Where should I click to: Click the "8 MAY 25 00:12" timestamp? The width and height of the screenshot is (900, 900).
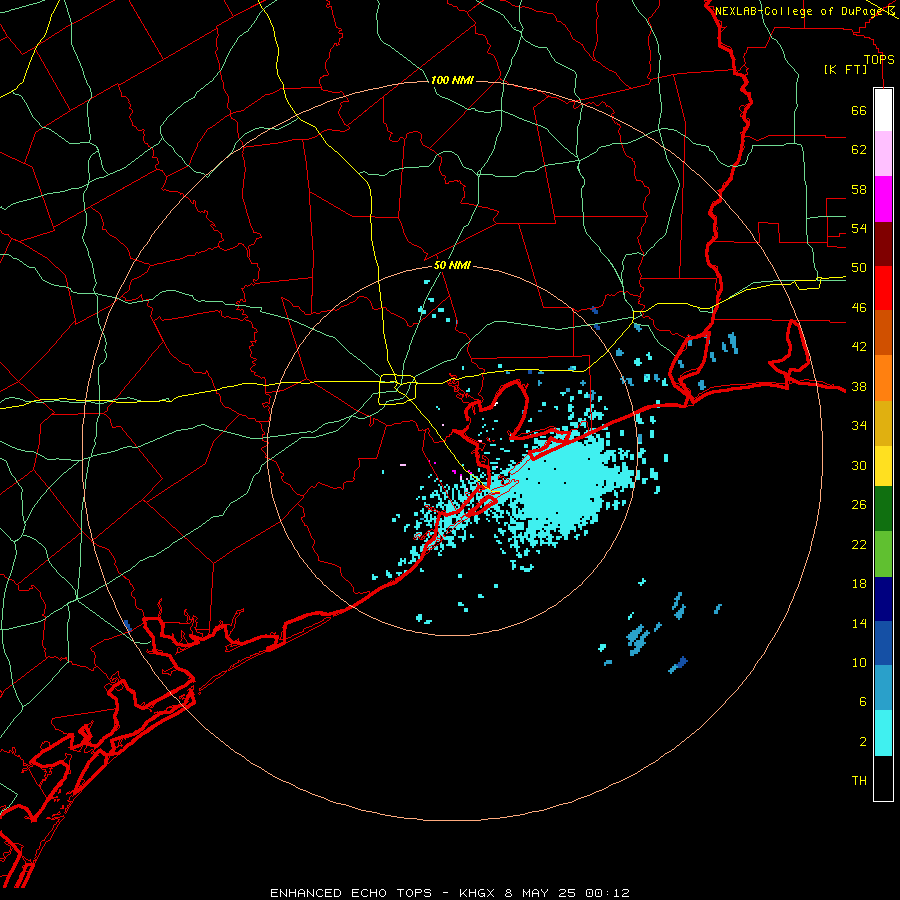(x=567, y=893)
